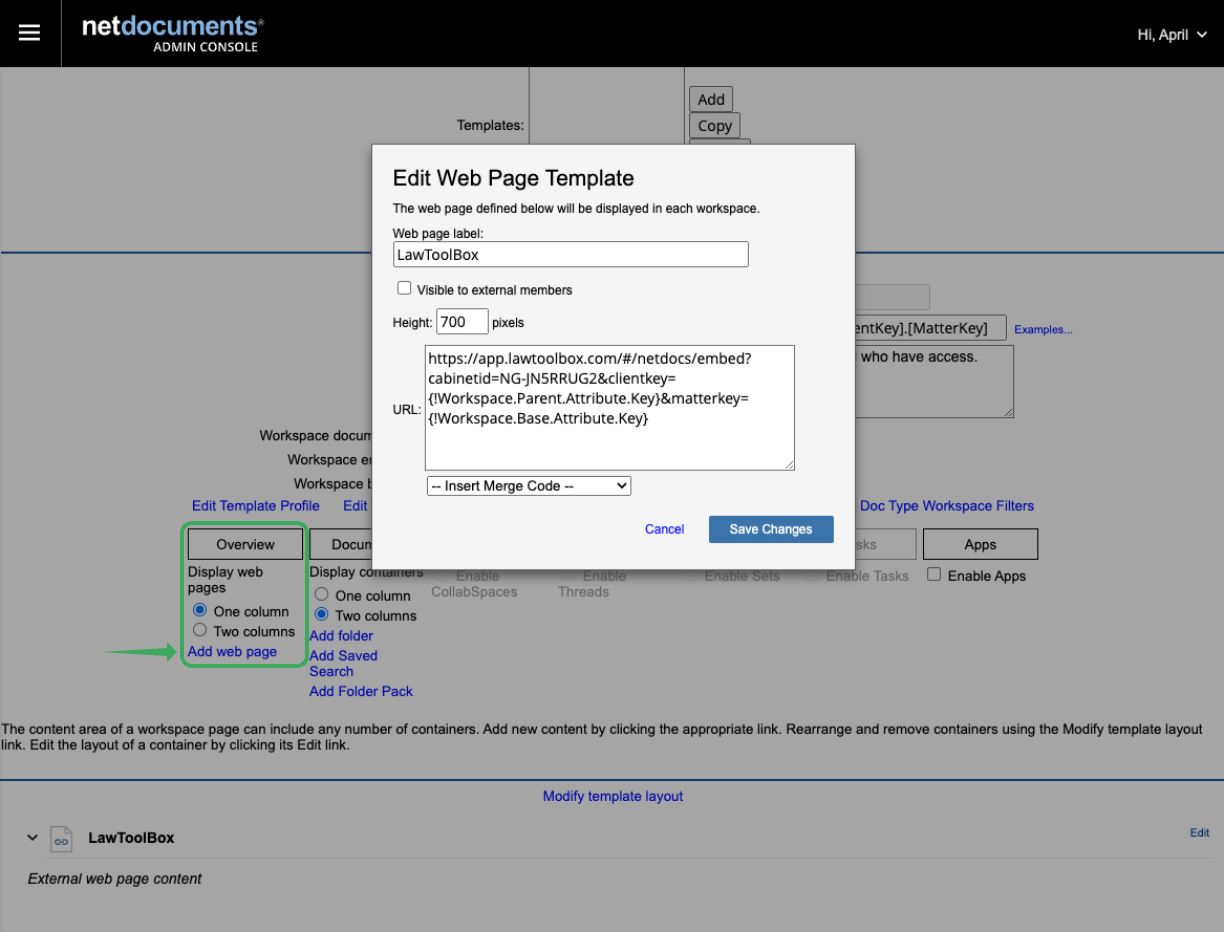Select Two columns for display containers
This screenshot has width=1224, height=932.
(322, 614)
